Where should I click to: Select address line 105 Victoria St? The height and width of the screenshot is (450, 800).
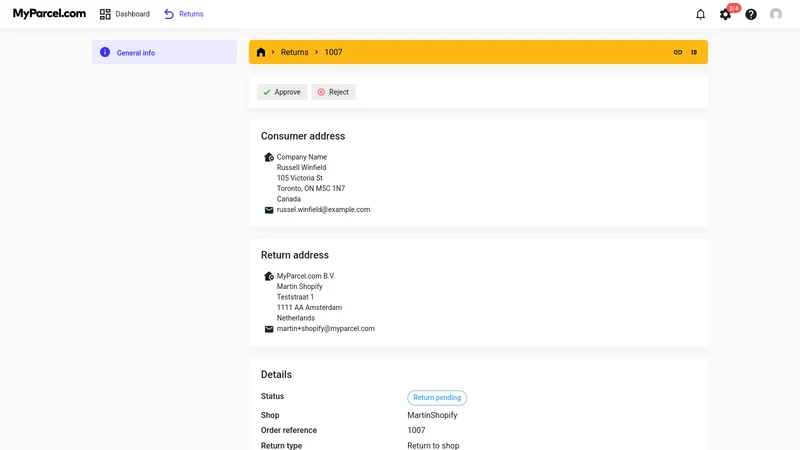299,178
